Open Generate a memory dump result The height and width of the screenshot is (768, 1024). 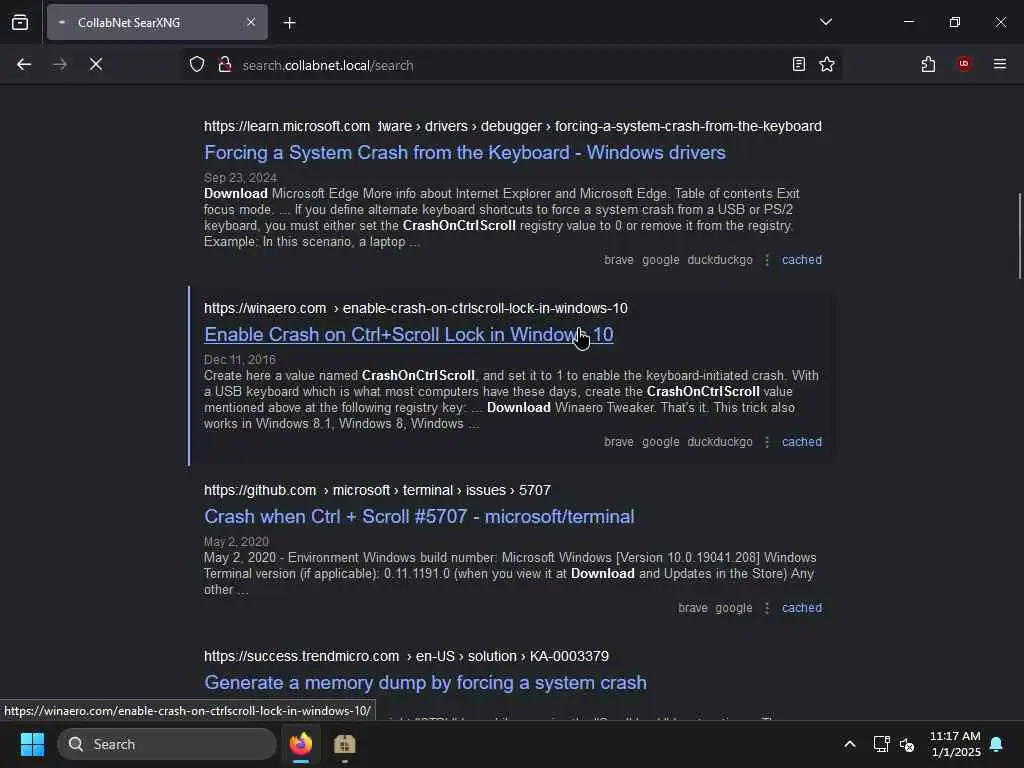[425, 682]
